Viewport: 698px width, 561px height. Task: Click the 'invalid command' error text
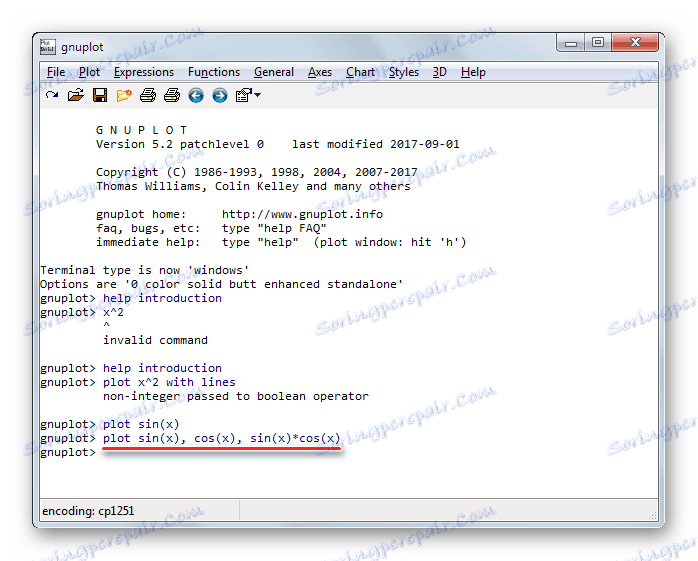tap(155, 341)
